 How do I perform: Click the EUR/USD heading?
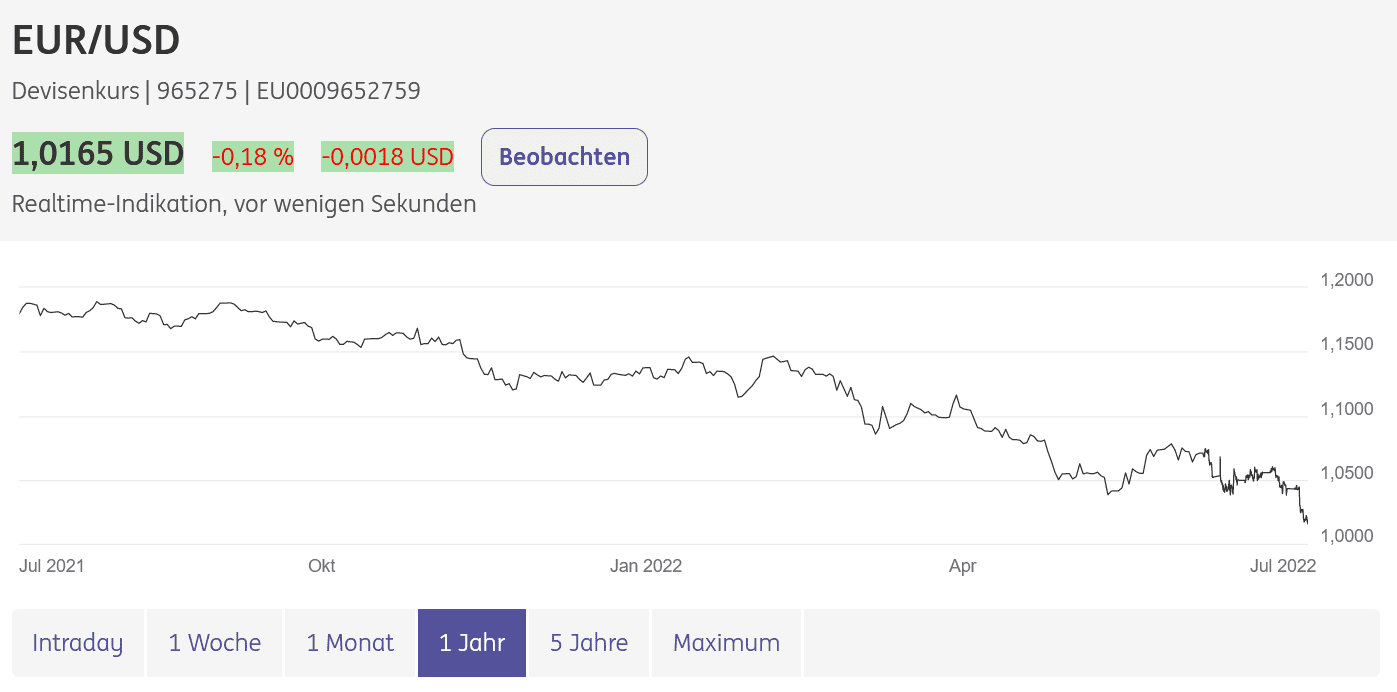[96, 40]
